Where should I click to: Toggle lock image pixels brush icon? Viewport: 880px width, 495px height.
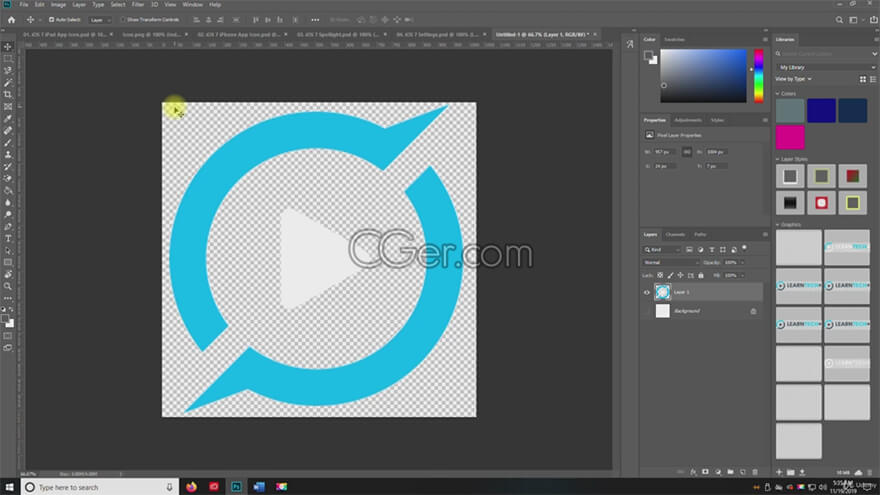coord(670,276)
